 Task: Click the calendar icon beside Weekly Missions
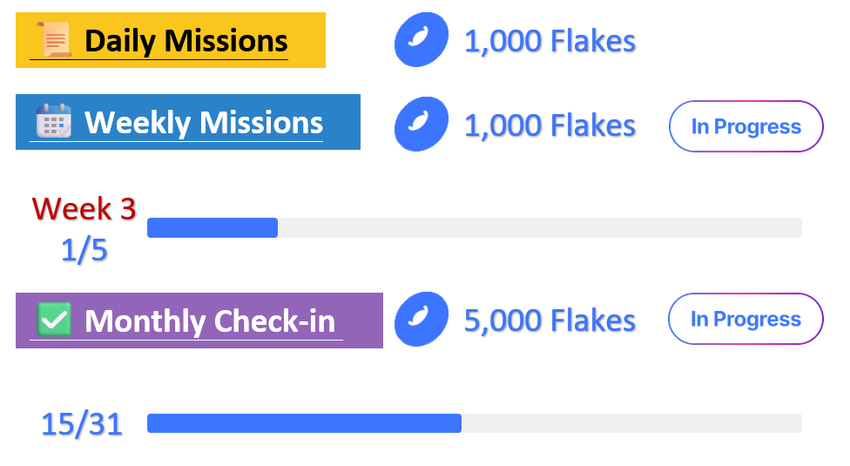click(52, 122)
